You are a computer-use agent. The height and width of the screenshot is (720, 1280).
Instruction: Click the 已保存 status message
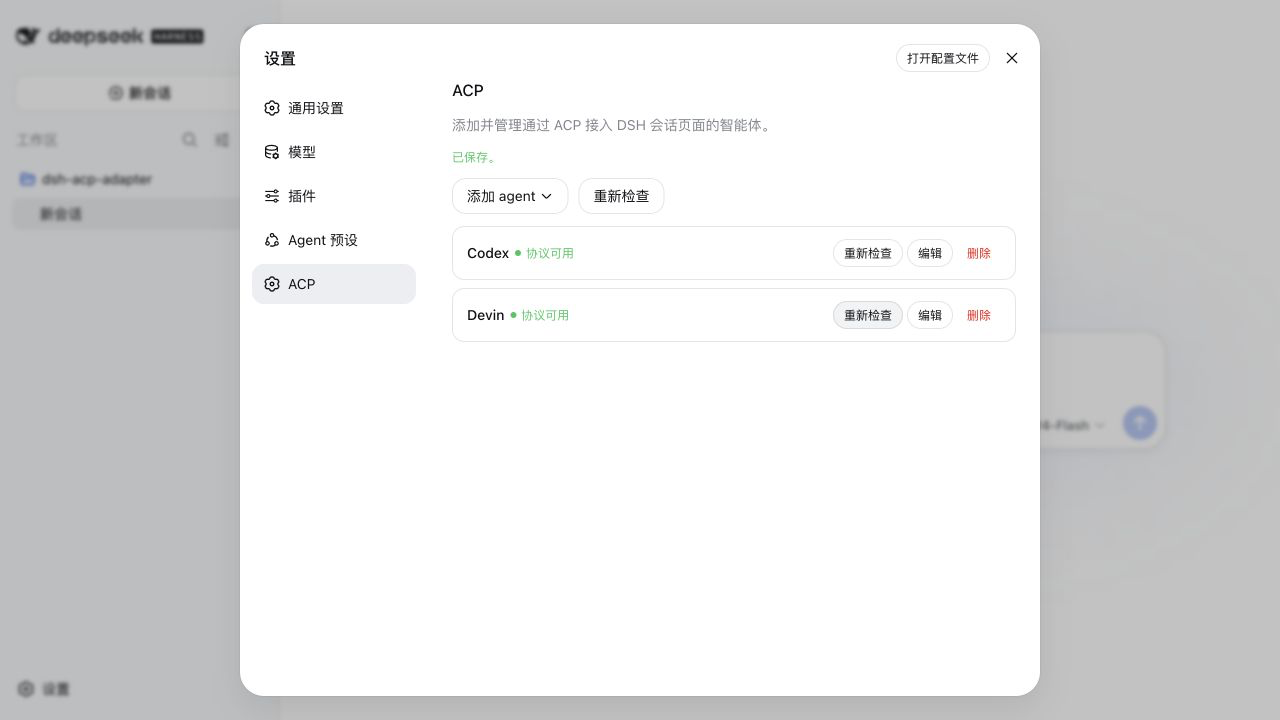pos(474,157)
